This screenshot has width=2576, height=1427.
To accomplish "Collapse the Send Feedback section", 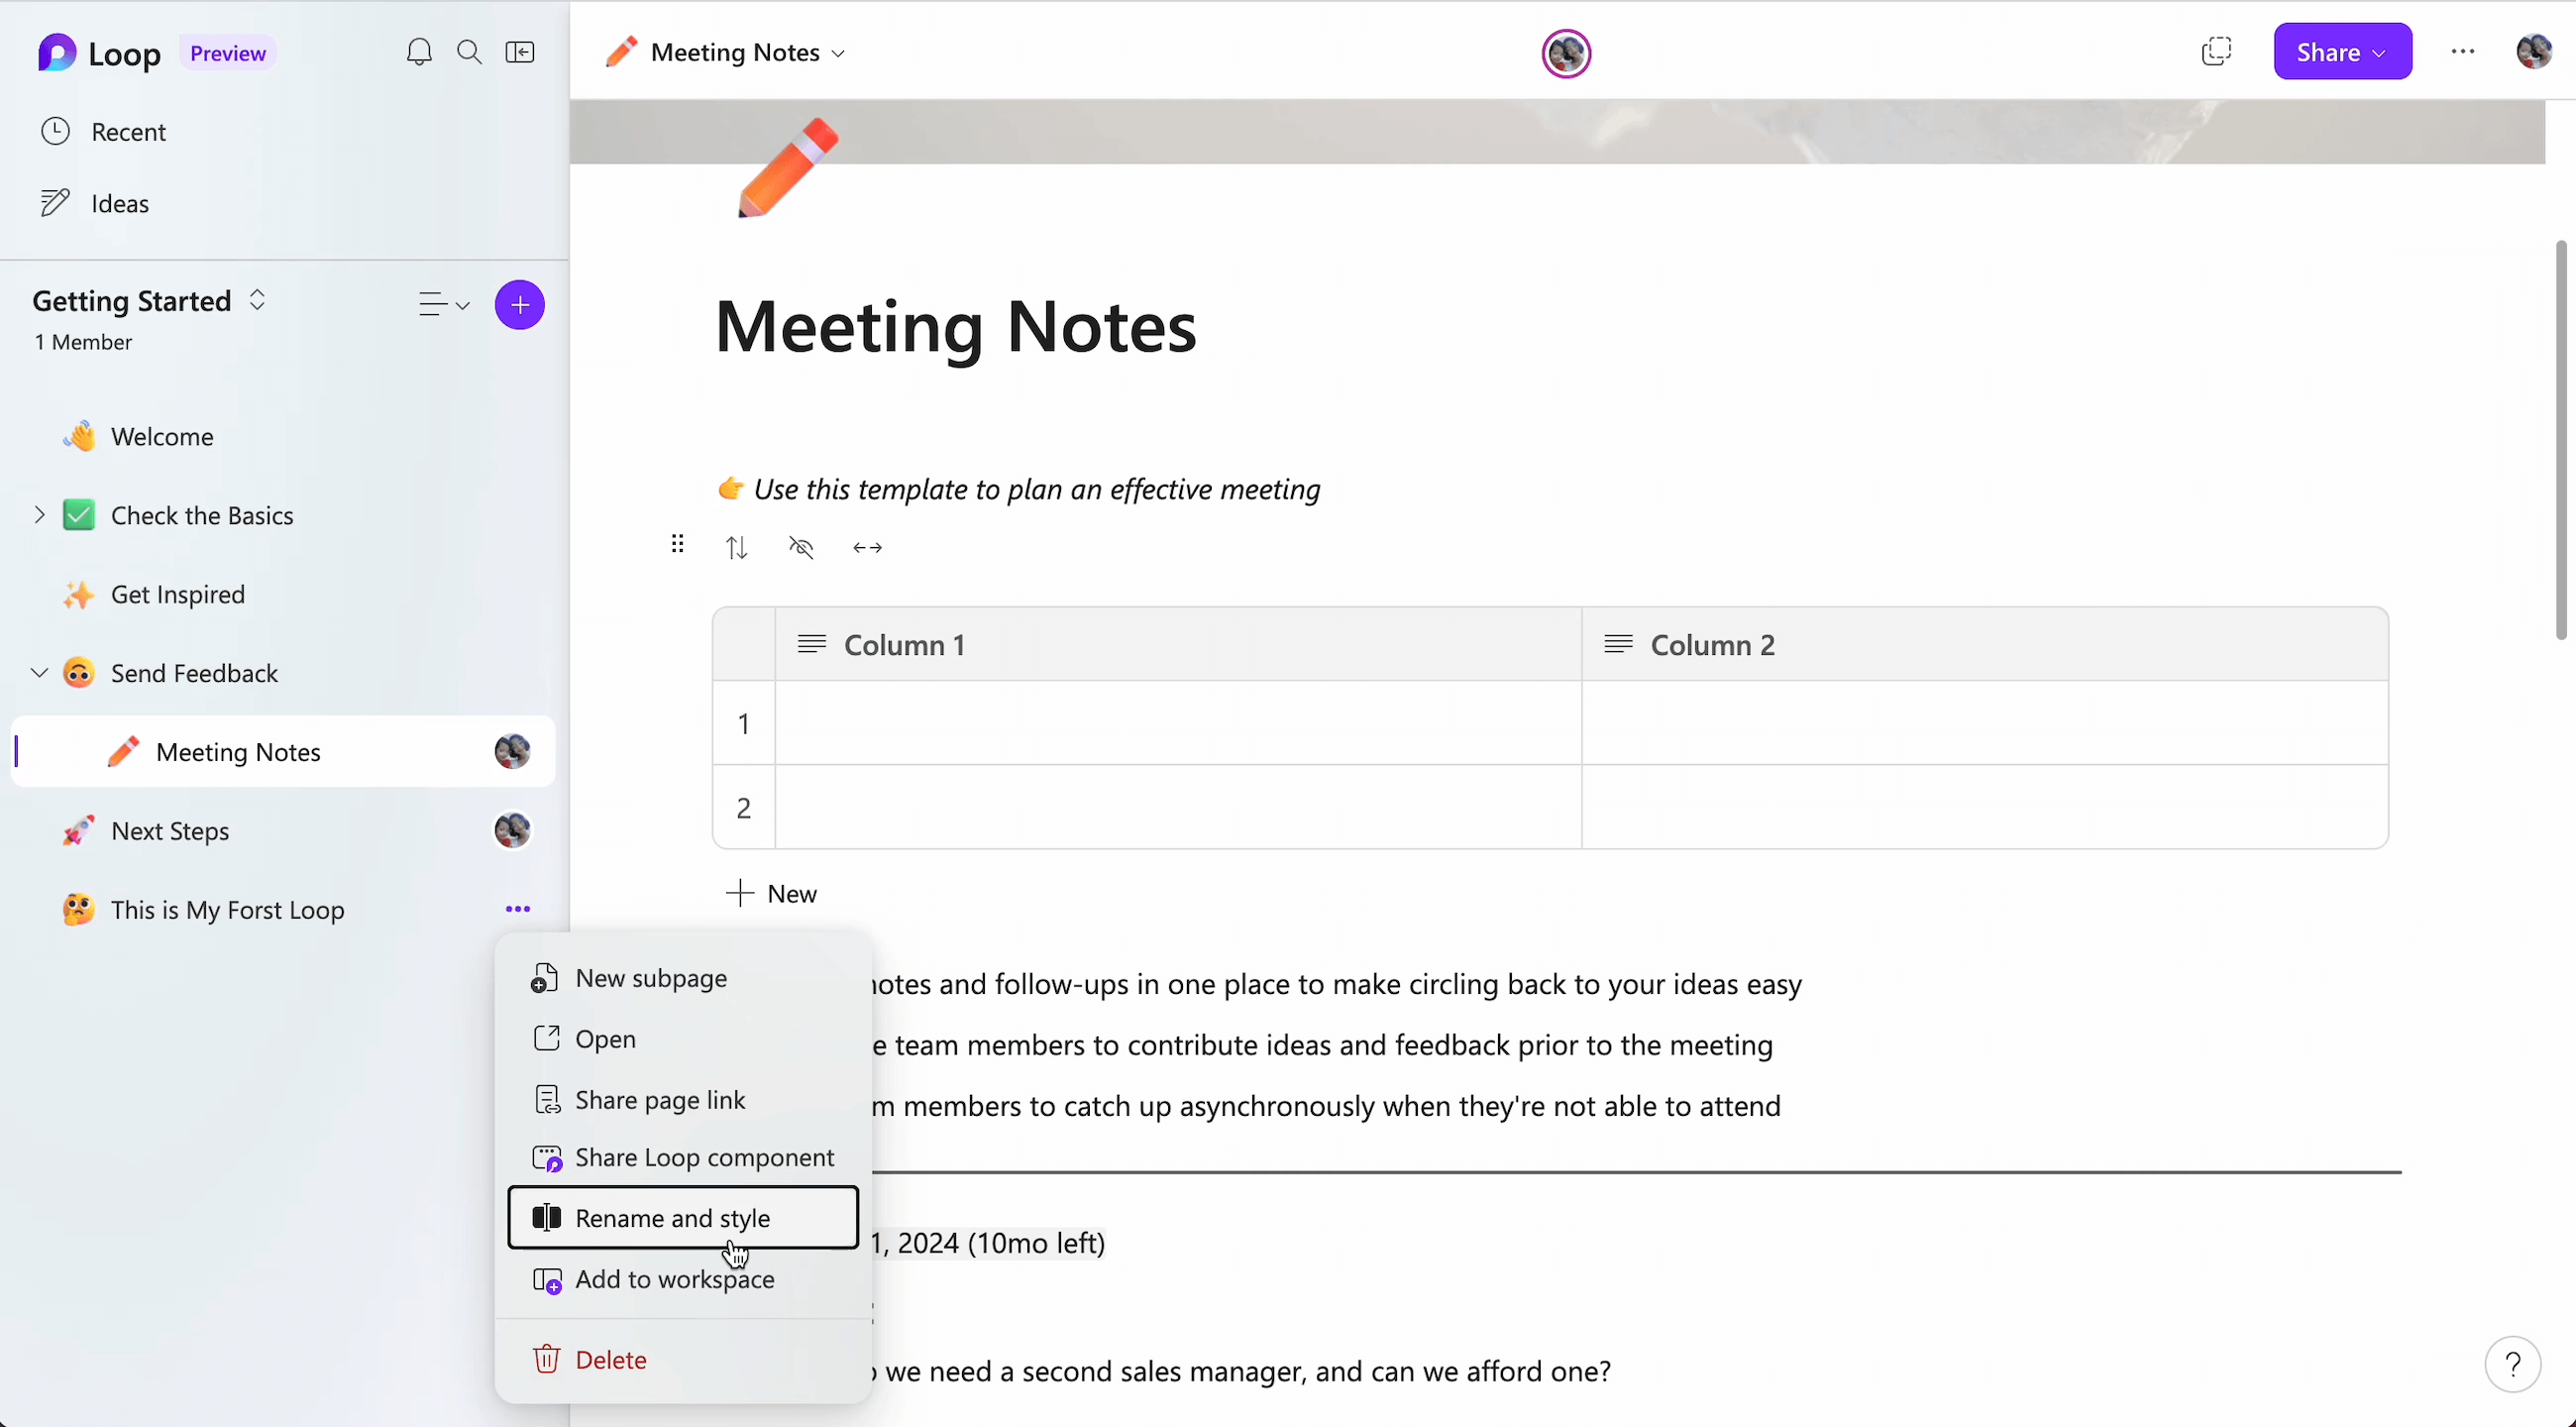I will 38,672.
